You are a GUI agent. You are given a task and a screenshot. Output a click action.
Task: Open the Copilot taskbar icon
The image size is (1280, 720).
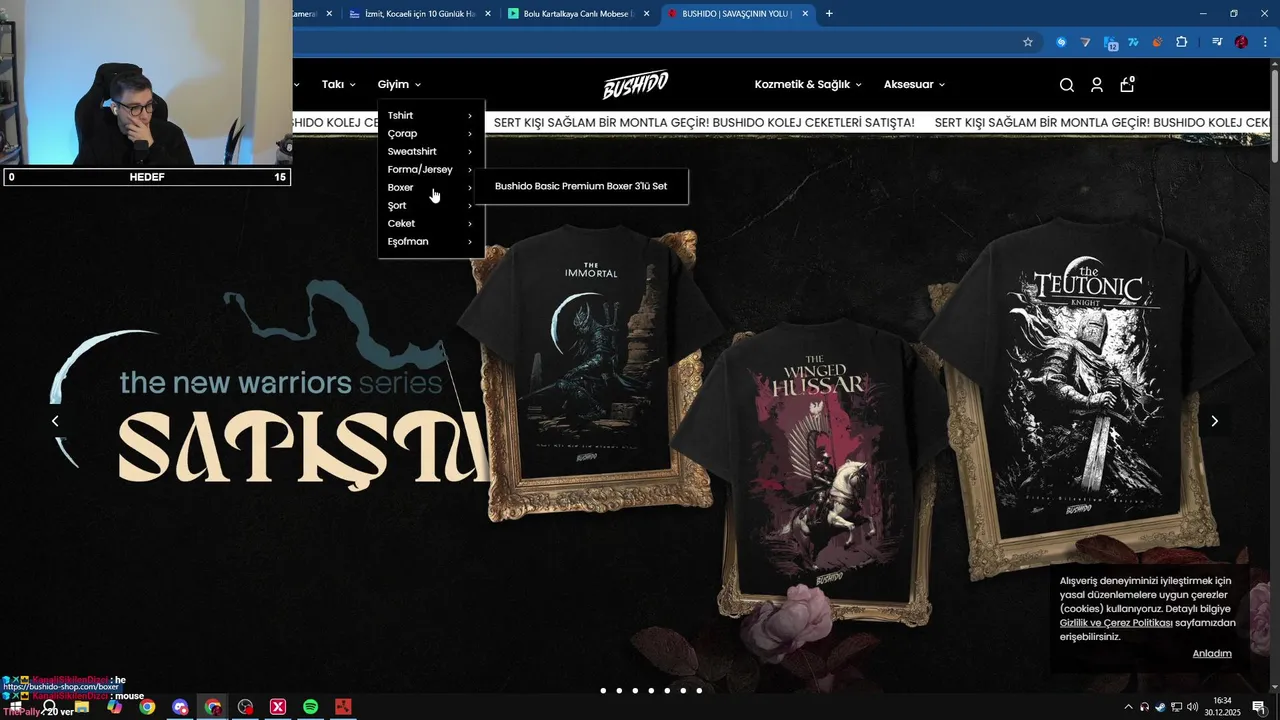(115, 707)
